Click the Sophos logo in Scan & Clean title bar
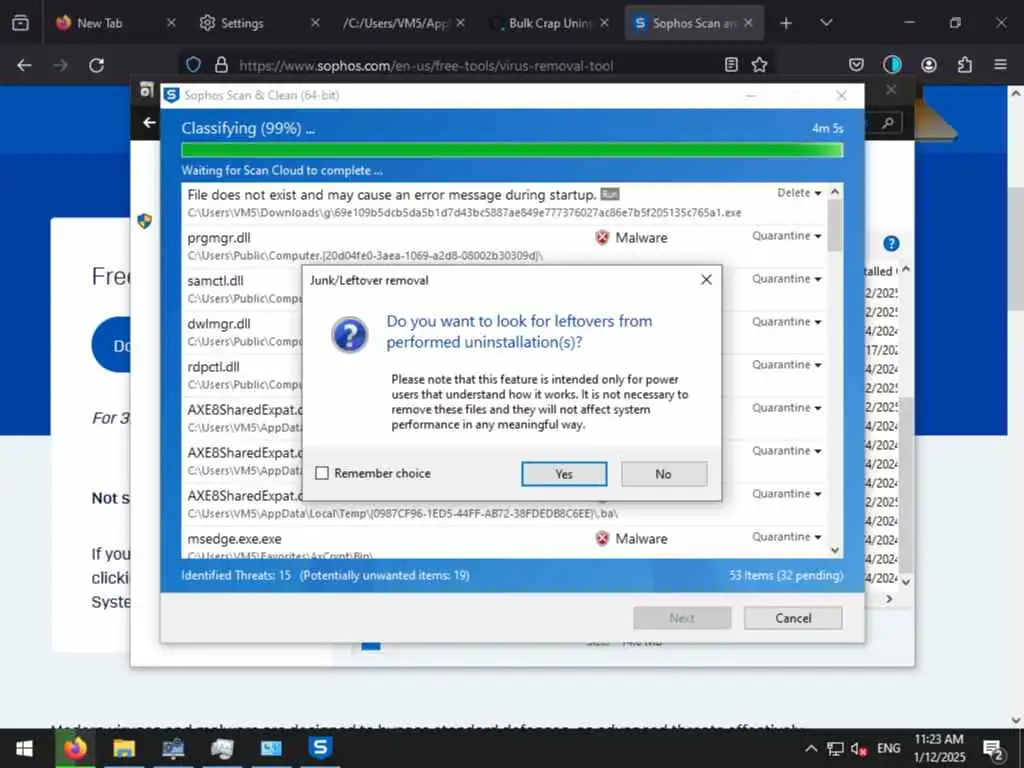Viewport: 1024px width, 768px height. pyautogui.click(x=171, y=95)
